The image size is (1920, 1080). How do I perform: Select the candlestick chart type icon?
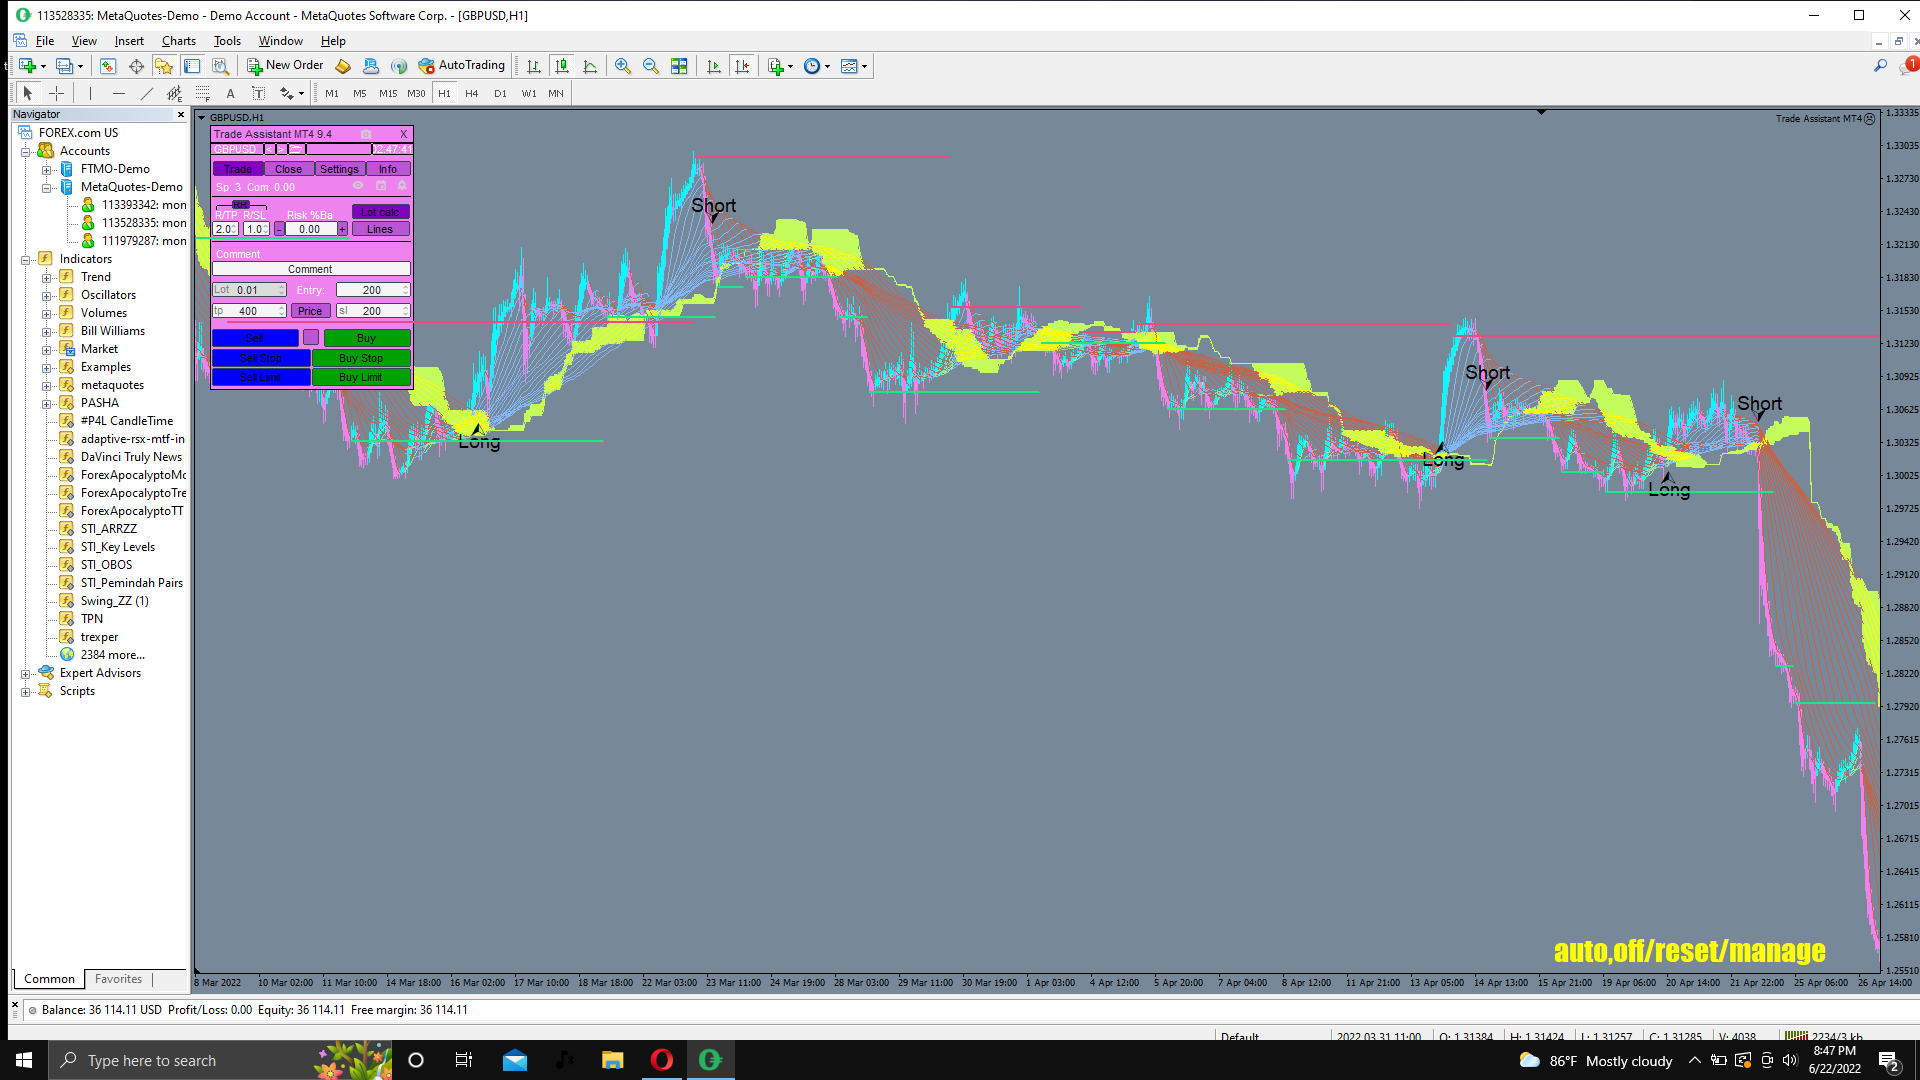562,66
